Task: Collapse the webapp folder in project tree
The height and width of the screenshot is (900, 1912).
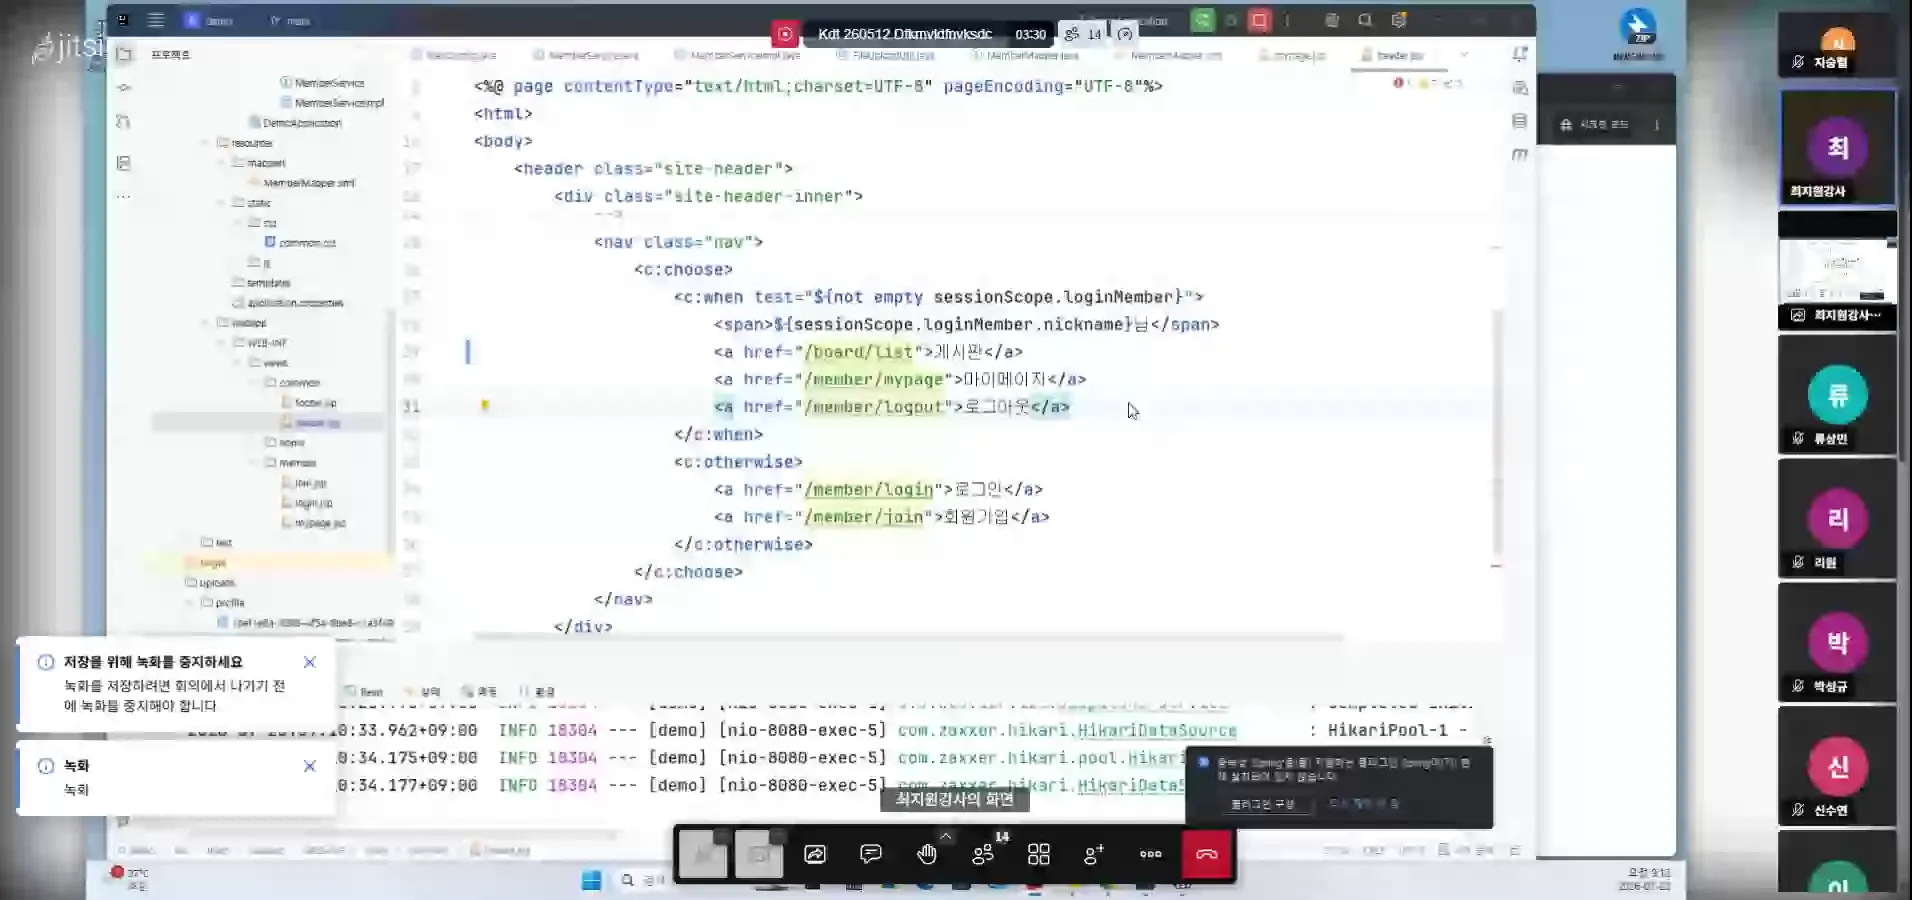Action: [x=207, y=323]
